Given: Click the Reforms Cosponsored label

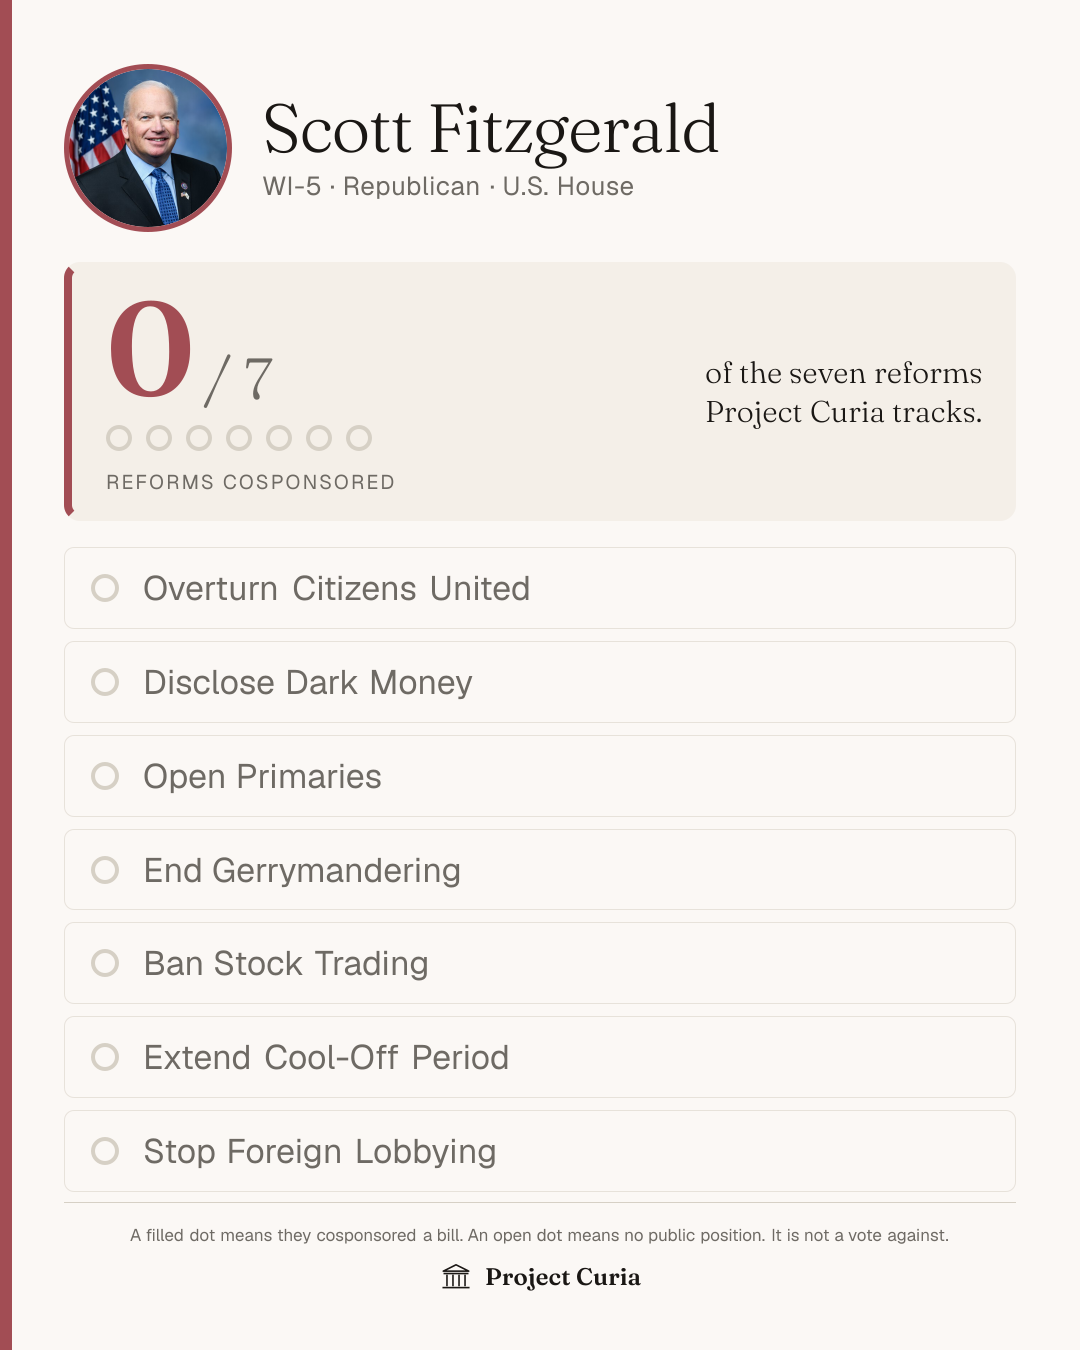Looking at the screenshot, I should pyautogui.click(x=250, y=482).
